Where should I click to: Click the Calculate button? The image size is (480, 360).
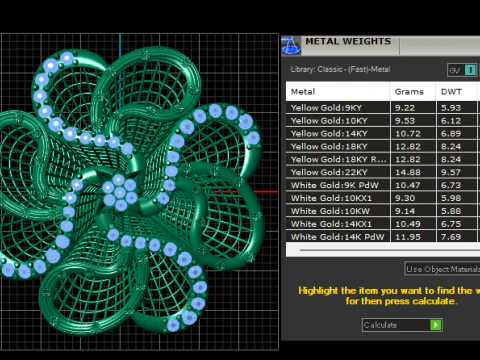402,325
